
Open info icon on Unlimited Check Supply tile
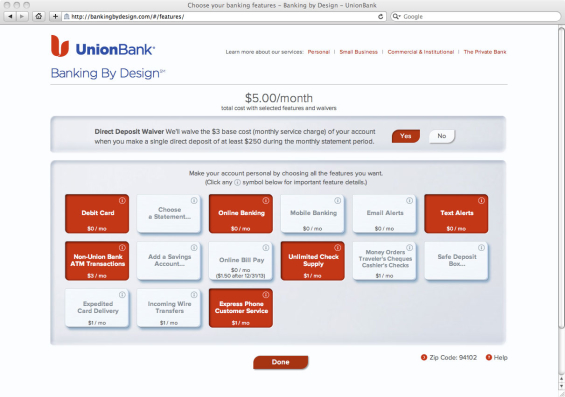(337, 248)
